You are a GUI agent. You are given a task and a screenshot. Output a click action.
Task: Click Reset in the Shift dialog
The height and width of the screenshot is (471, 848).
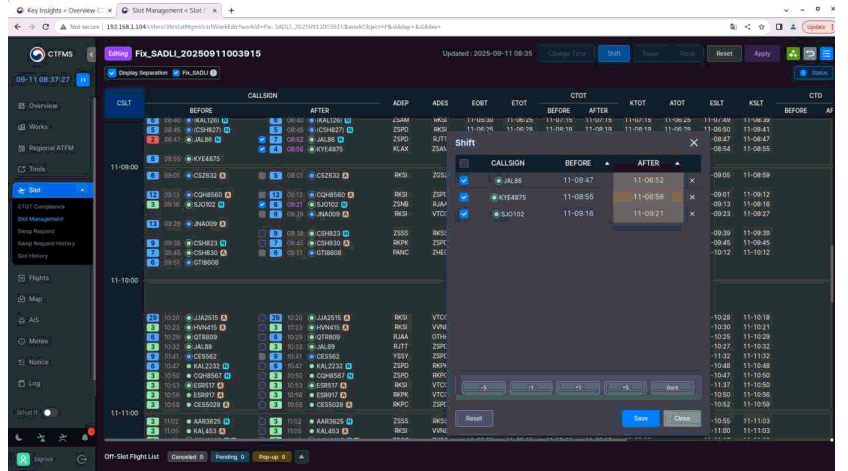click(x=474, y=419)
